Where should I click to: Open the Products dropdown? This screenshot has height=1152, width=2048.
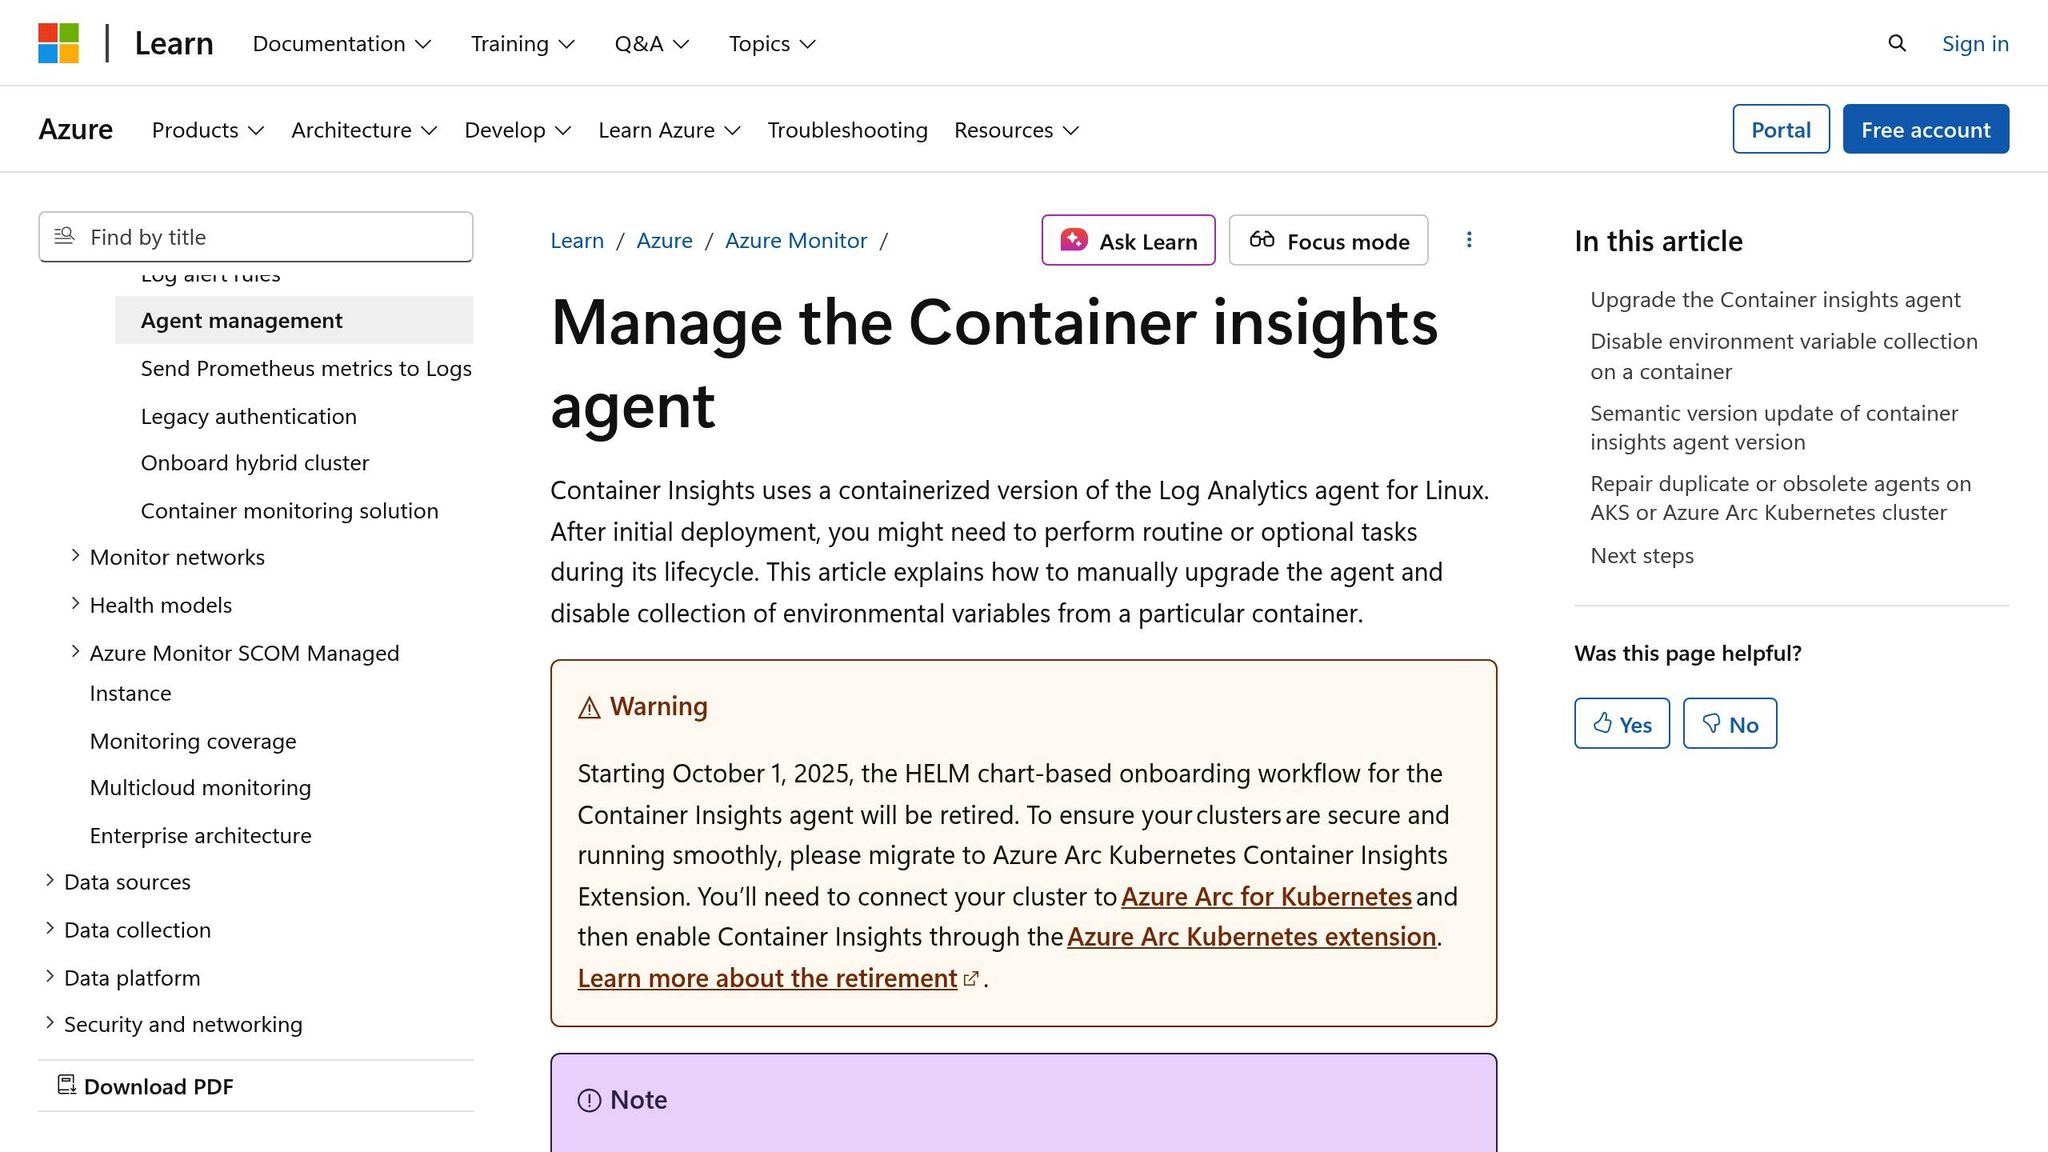[206, 130]
